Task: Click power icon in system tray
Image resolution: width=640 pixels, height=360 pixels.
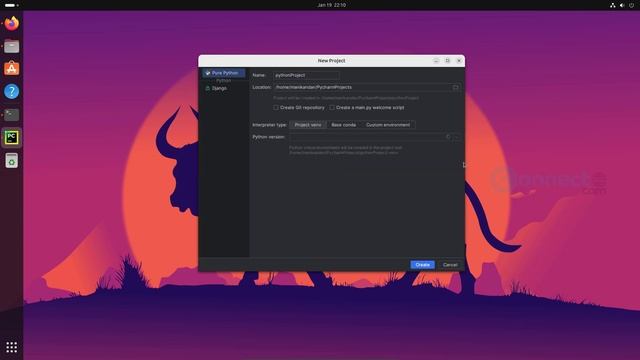Action: click(x=631, y=5)
